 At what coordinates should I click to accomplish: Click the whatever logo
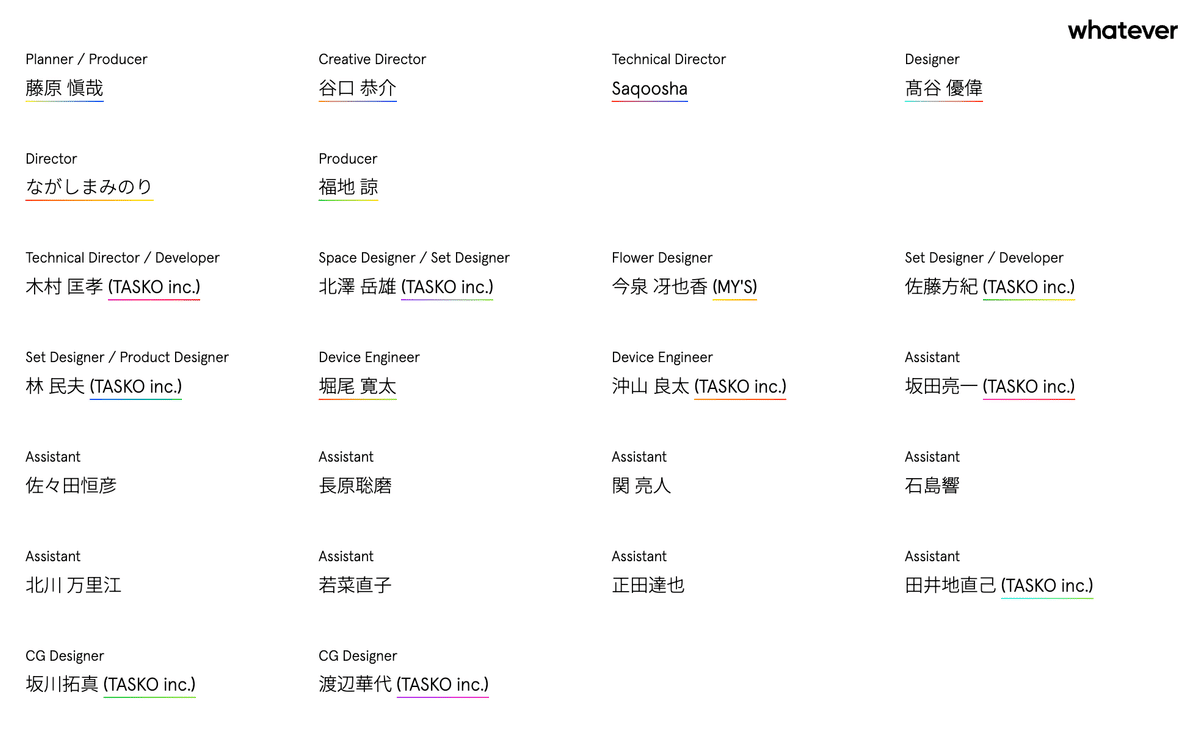1122,30
